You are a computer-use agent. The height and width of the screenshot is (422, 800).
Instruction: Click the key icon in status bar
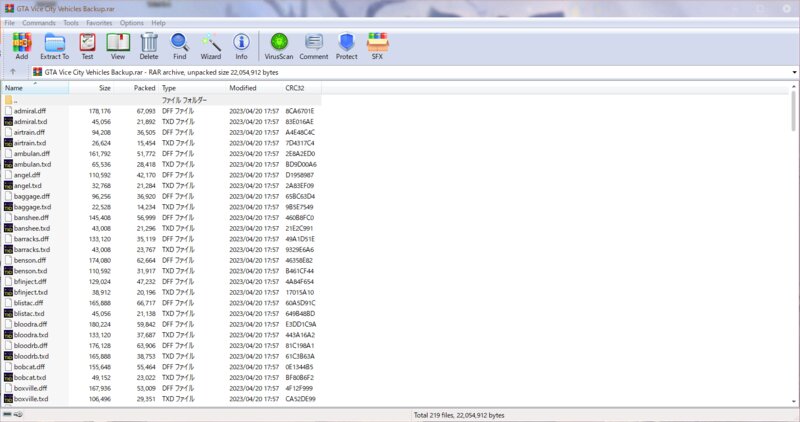(x=18, y=414)
